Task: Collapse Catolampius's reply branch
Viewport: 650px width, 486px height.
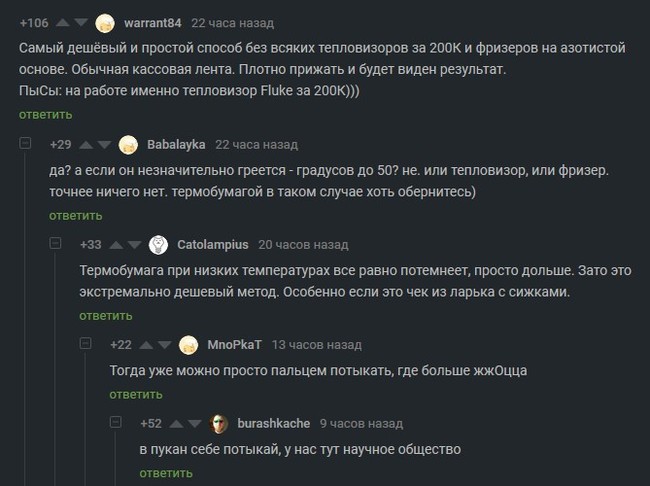Action: tap(55, 243)
